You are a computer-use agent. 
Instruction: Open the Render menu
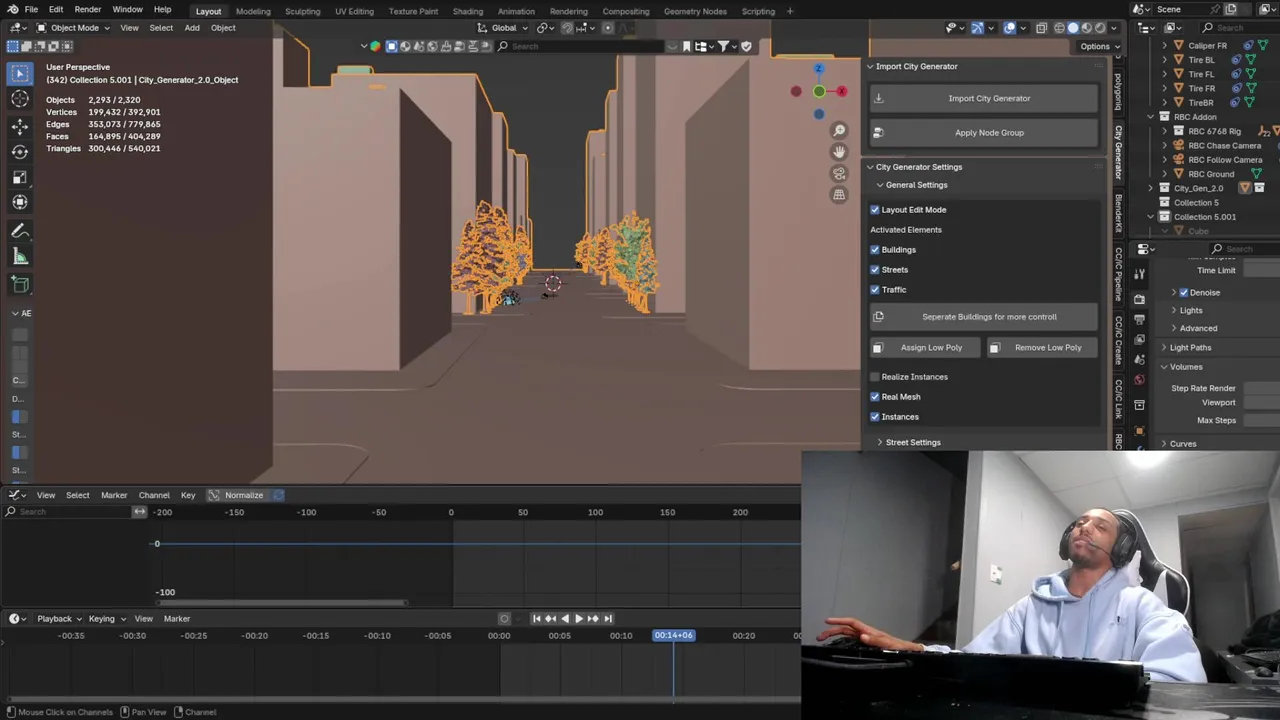click(x=88, y=9)
